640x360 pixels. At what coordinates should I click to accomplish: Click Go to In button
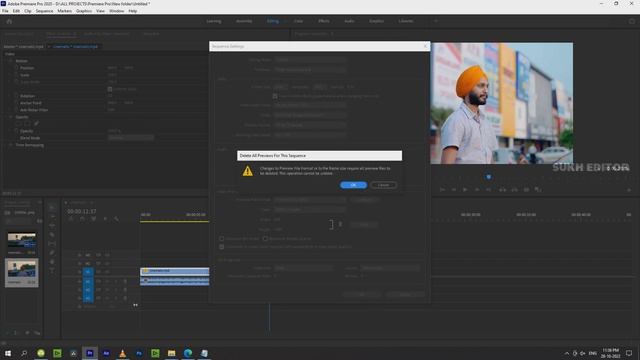442,190
